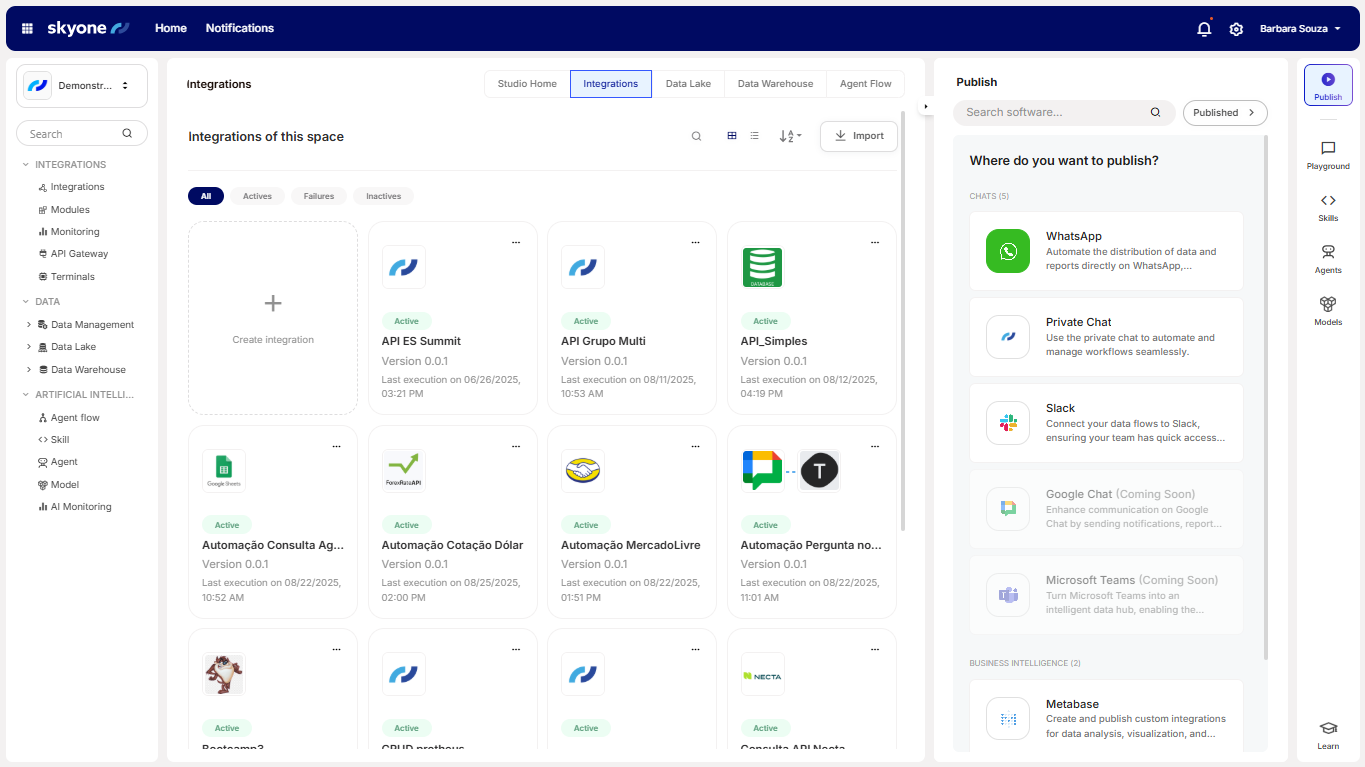1365x767 pixels.
Task: Open the Playground panel icon
Action: [1328, 155]
